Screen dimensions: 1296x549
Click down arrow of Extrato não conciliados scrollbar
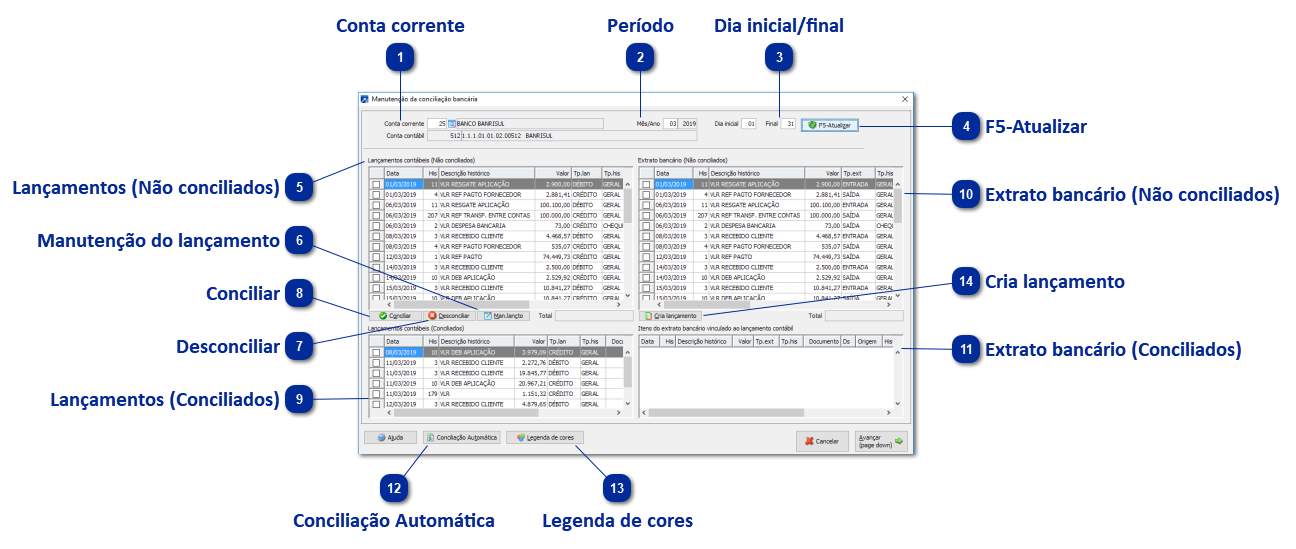click(x=898, y=295)
